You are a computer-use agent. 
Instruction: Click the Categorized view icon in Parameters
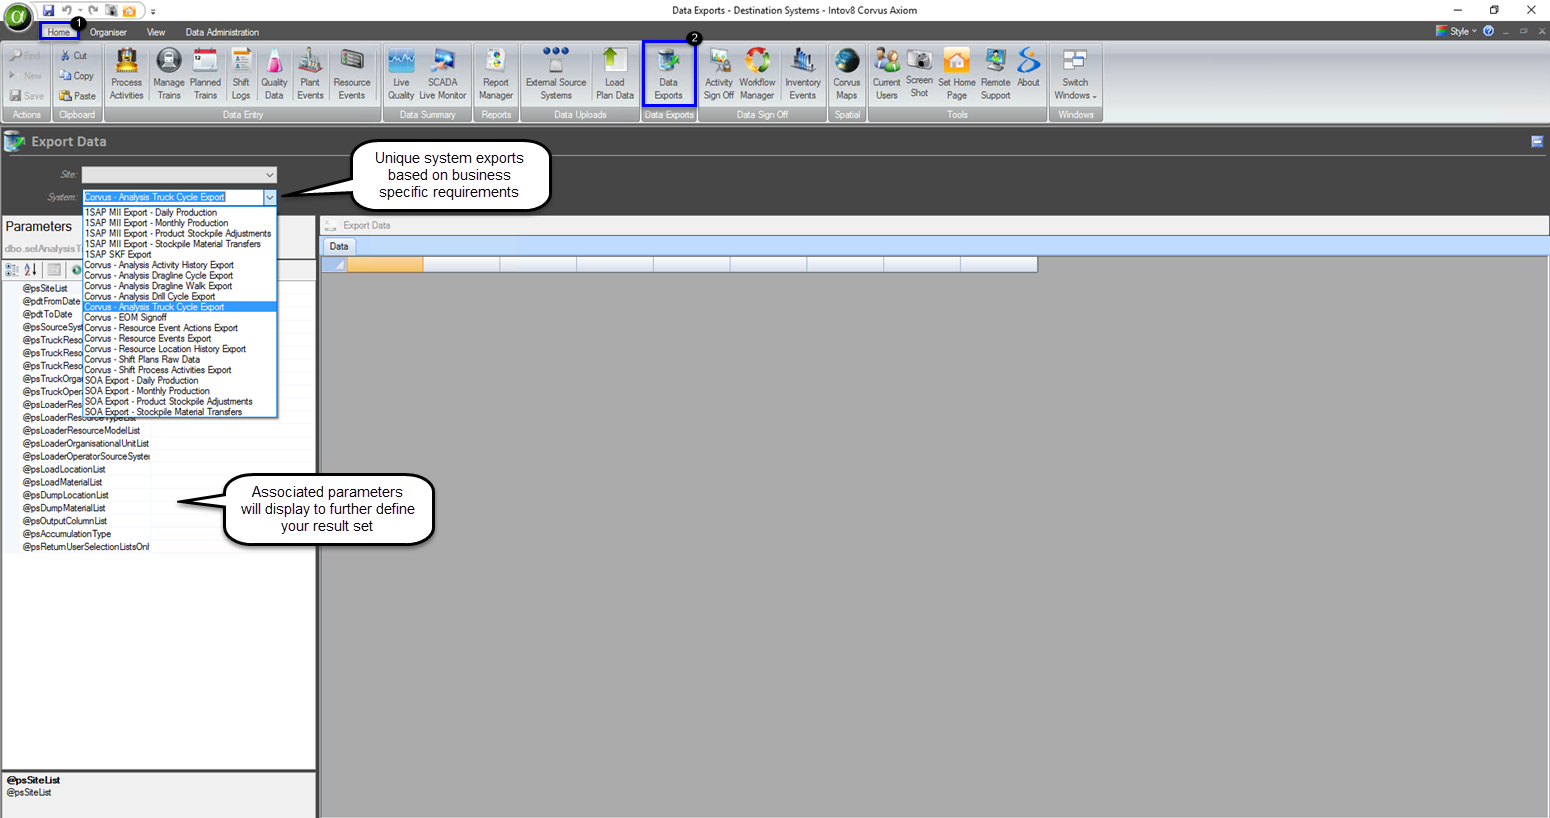pos(12,270)
